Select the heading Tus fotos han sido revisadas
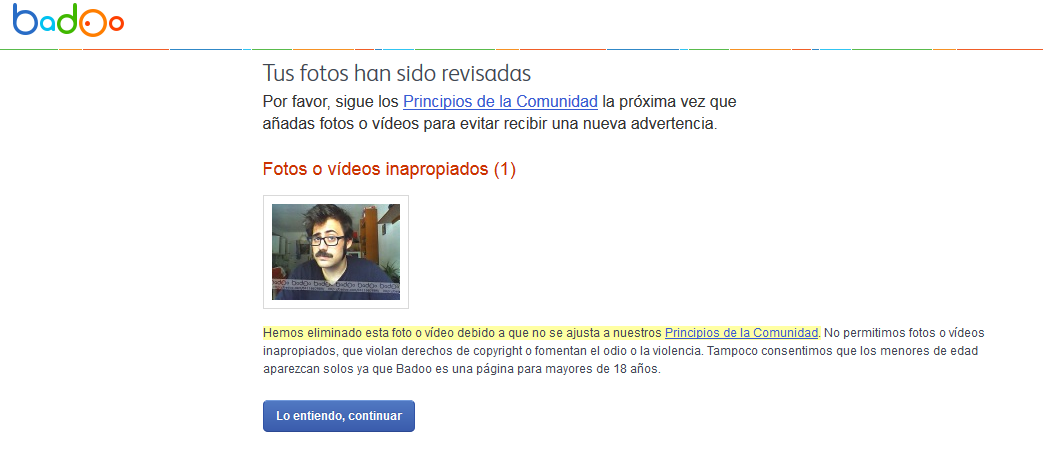Screen dimensions: 1043x449 [x=396, y=73]
